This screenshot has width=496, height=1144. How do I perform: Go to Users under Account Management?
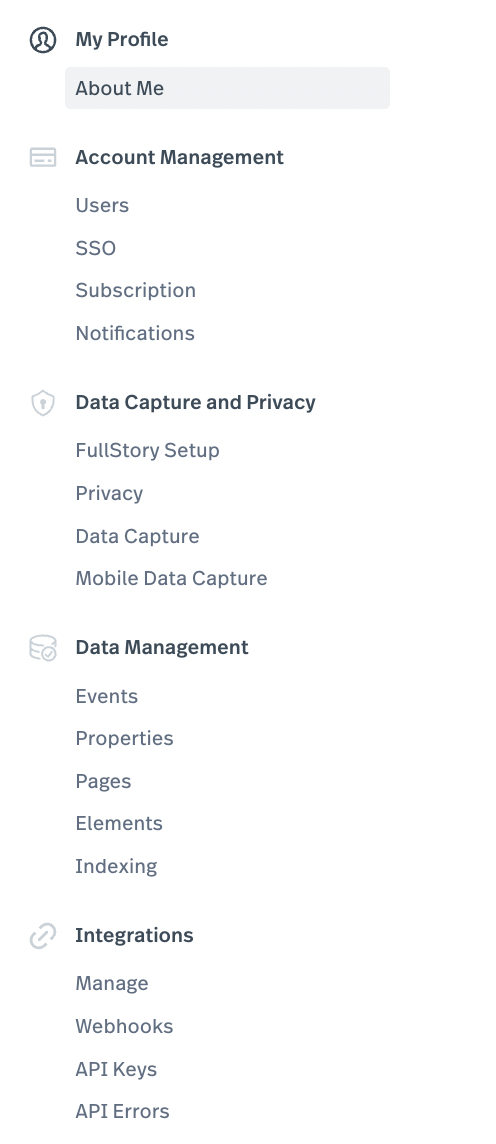tap(102, 206)
